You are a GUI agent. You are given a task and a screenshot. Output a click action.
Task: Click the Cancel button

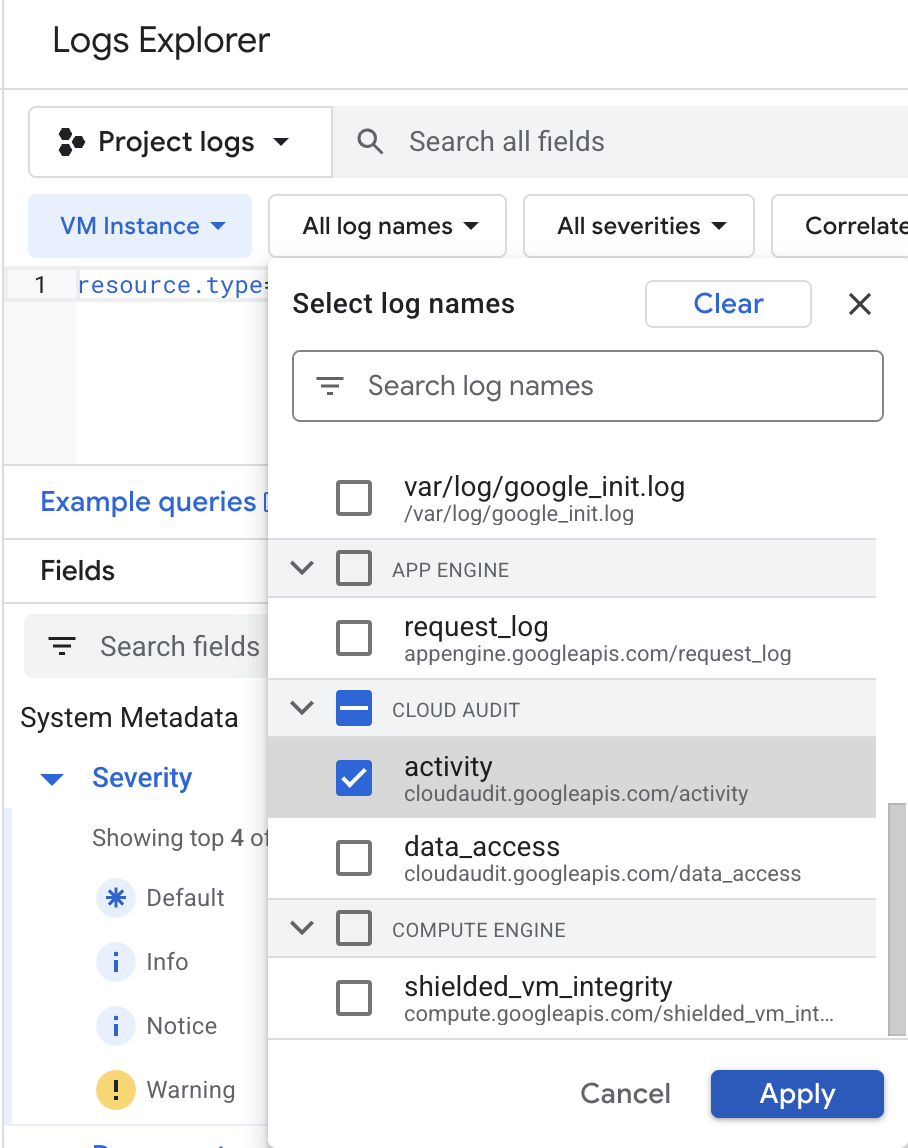625,1094
